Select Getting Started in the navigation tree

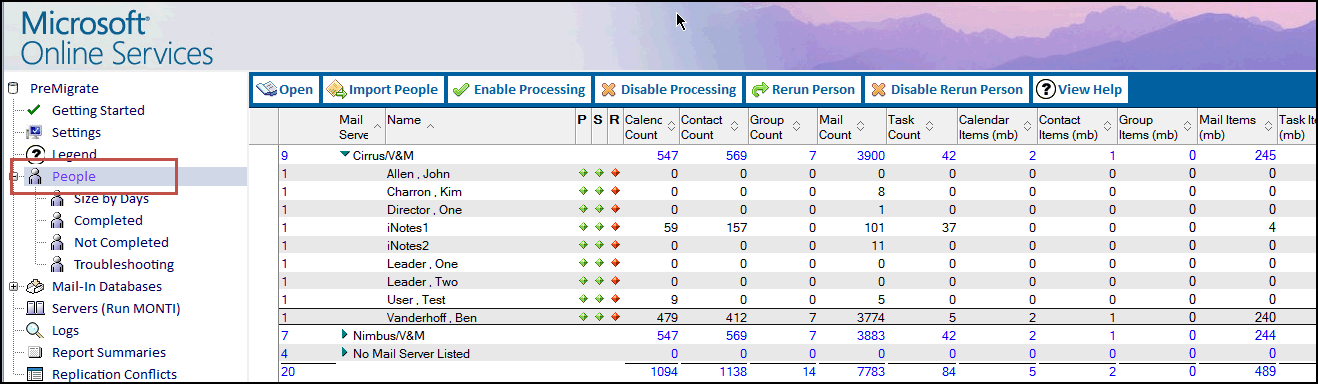coord(98,110)
